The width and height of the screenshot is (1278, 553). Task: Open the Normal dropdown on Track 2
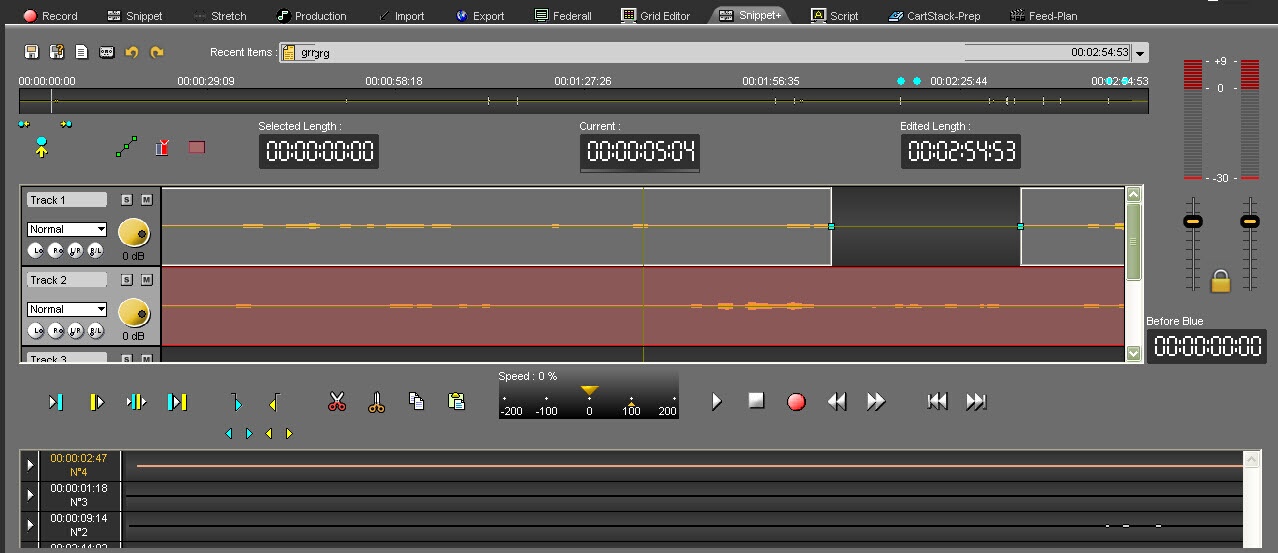pyautogui.click(x=67, y=309)
